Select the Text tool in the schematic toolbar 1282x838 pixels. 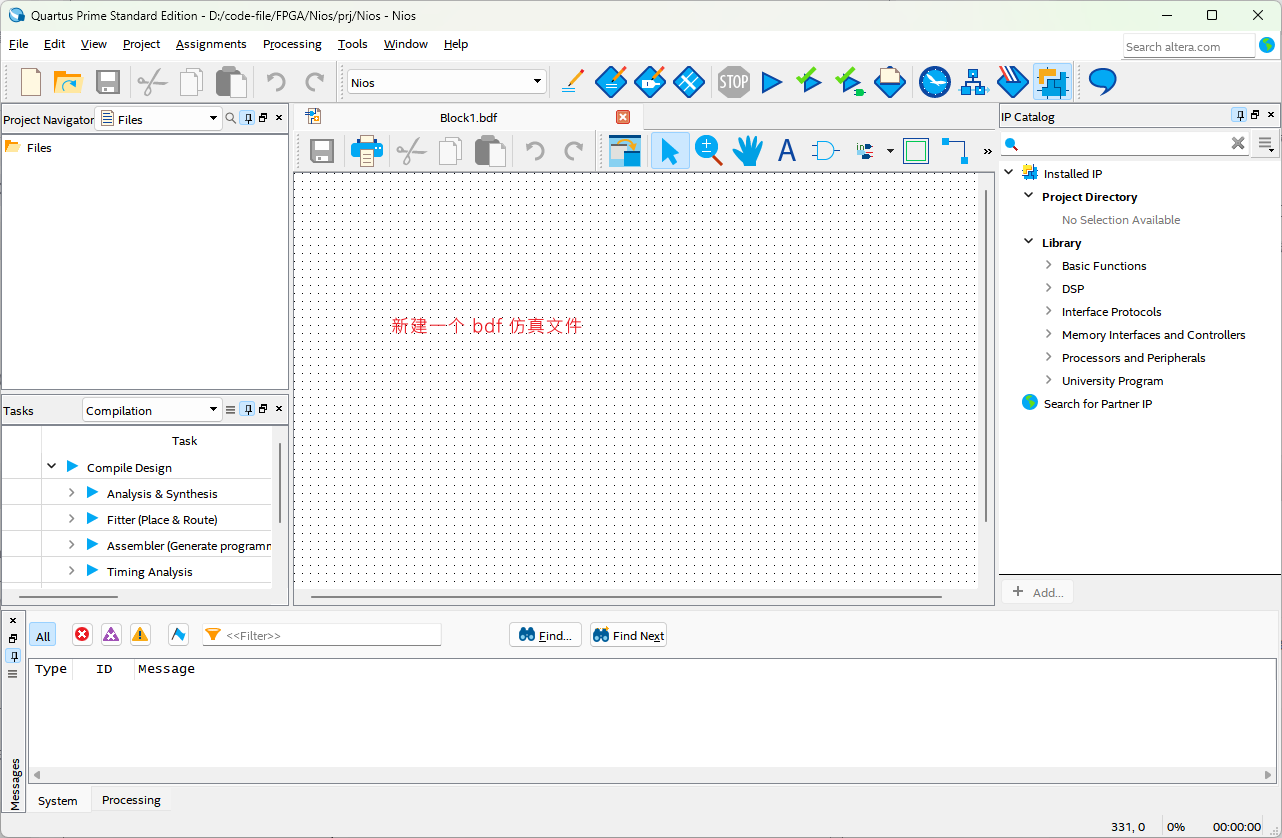[x=786, y=150]
